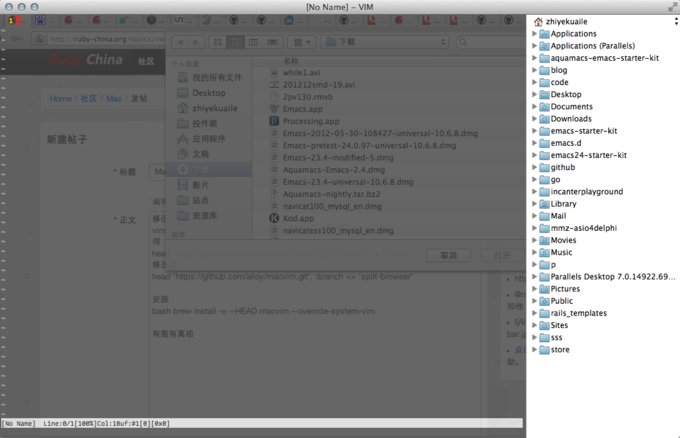Click the Home breadcrumb link
Screen dimensions: 680x438
pos(60,98)
